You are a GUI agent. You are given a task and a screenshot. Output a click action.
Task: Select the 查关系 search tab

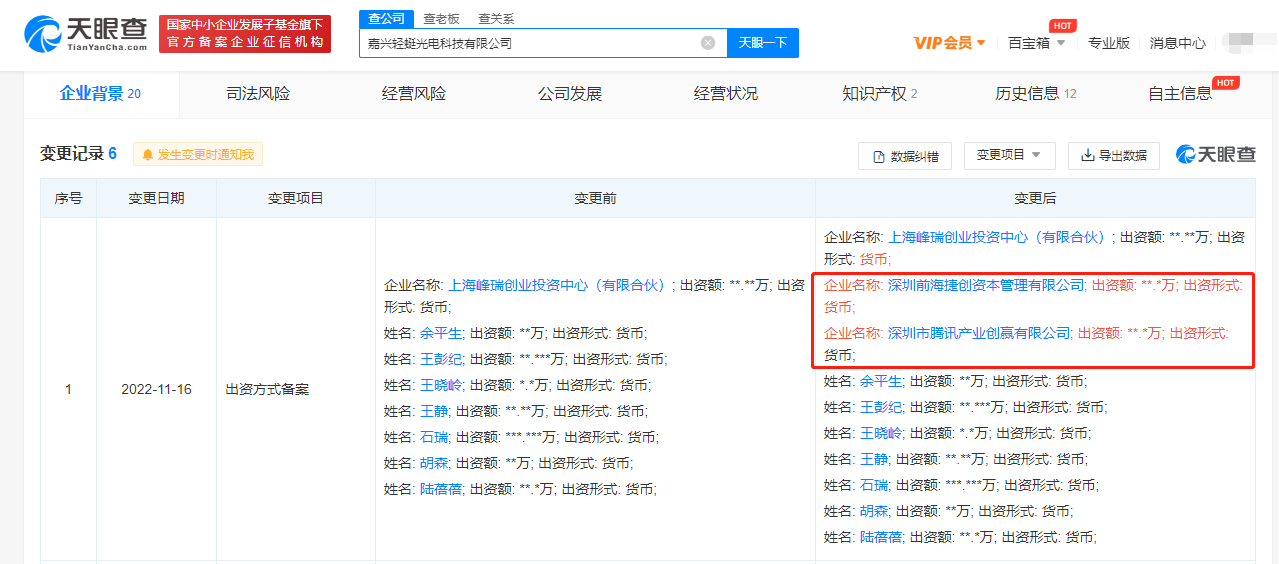click(x=496, y=18)
